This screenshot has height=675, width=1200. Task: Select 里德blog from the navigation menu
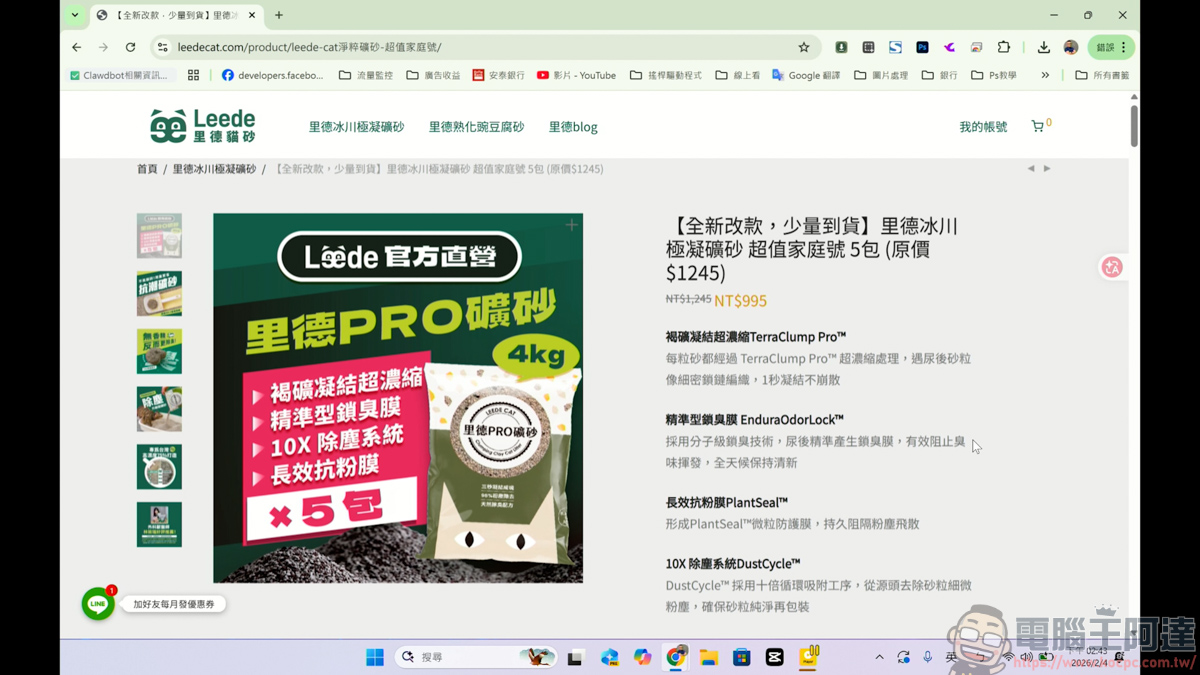click(x=572, y=125)
